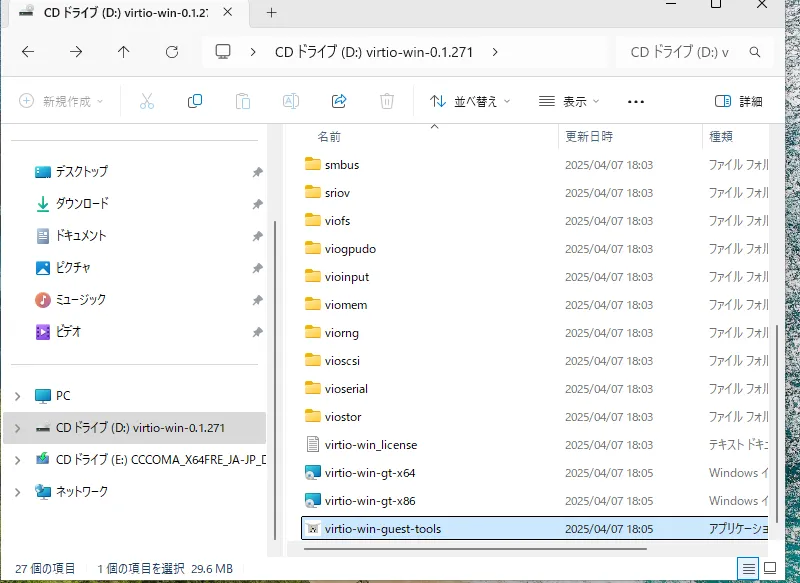Screen dimensions: 800x583
Task: Expand the ネットワーク tree node
Action: pos(17,492)
